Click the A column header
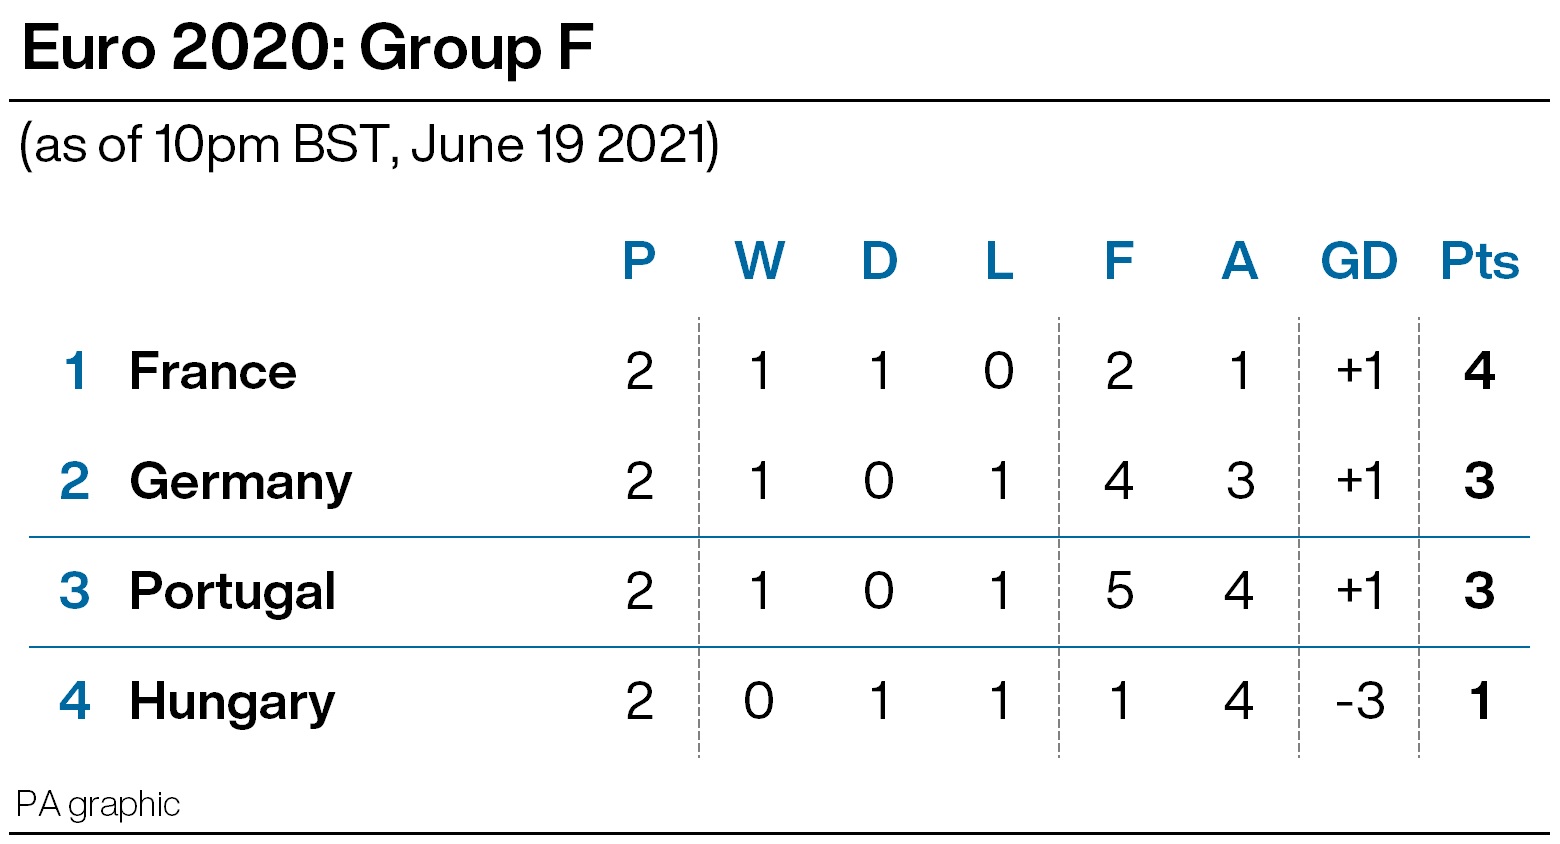Image resolution: width=1560 pixels, height=844 pixels. pos(1239,261)
